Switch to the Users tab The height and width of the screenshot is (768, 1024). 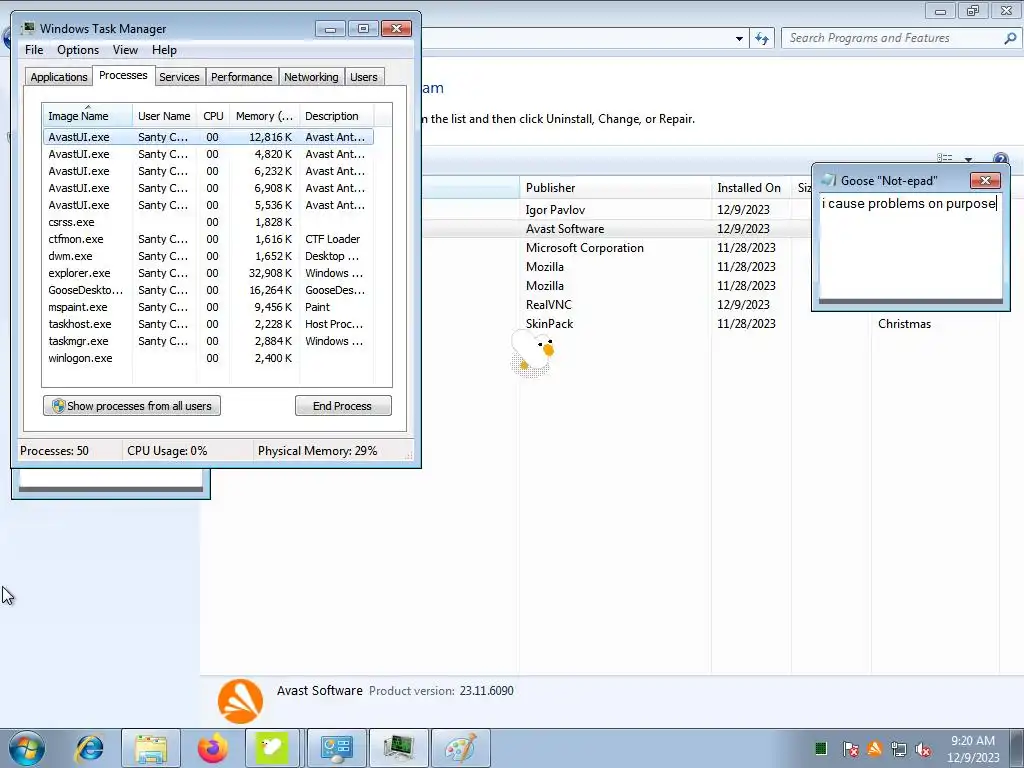364,77
